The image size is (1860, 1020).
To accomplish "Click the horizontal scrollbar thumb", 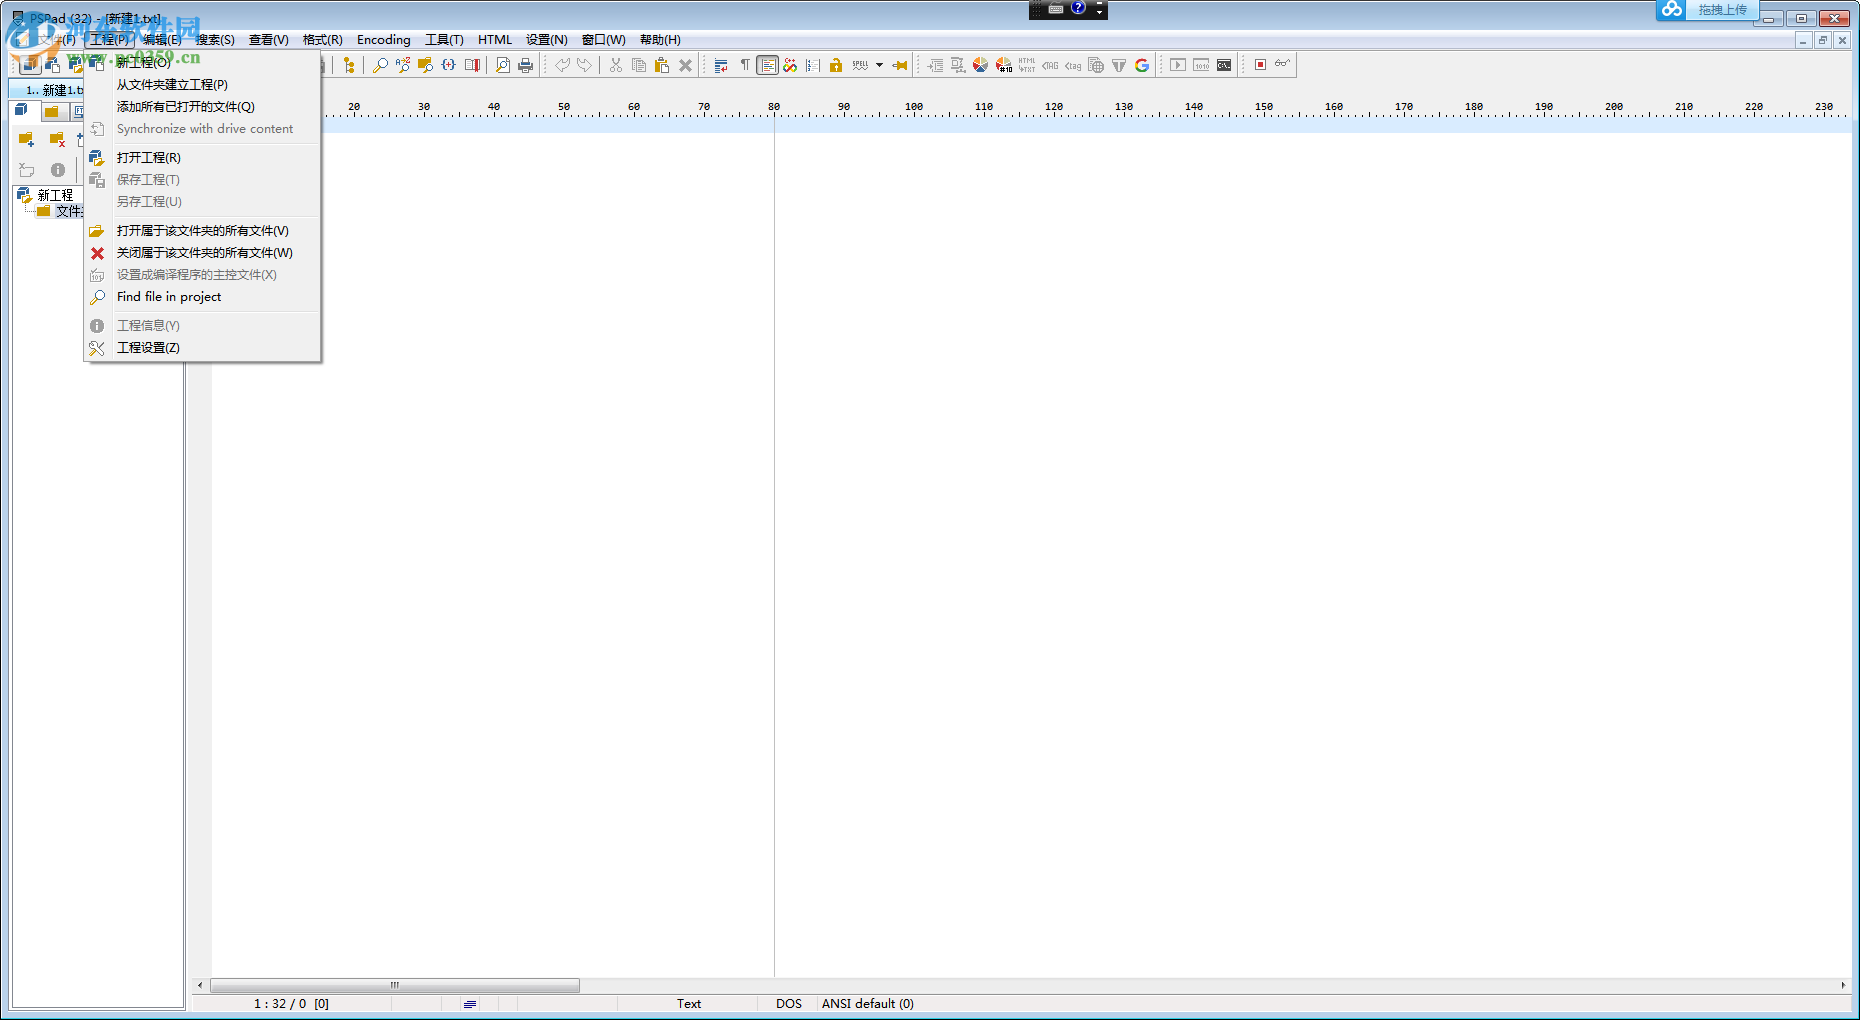I will [x=395, y=985].
